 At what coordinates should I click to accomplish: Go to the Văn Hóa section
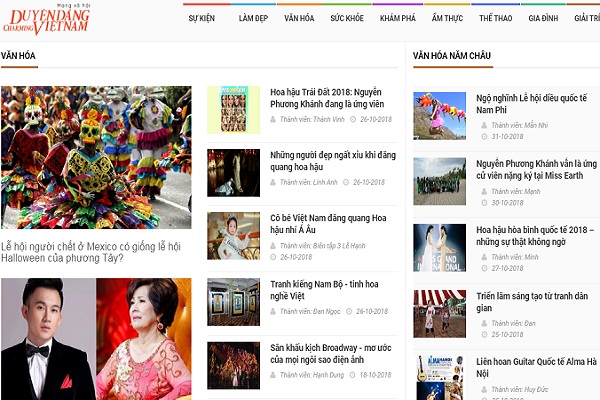299,19
